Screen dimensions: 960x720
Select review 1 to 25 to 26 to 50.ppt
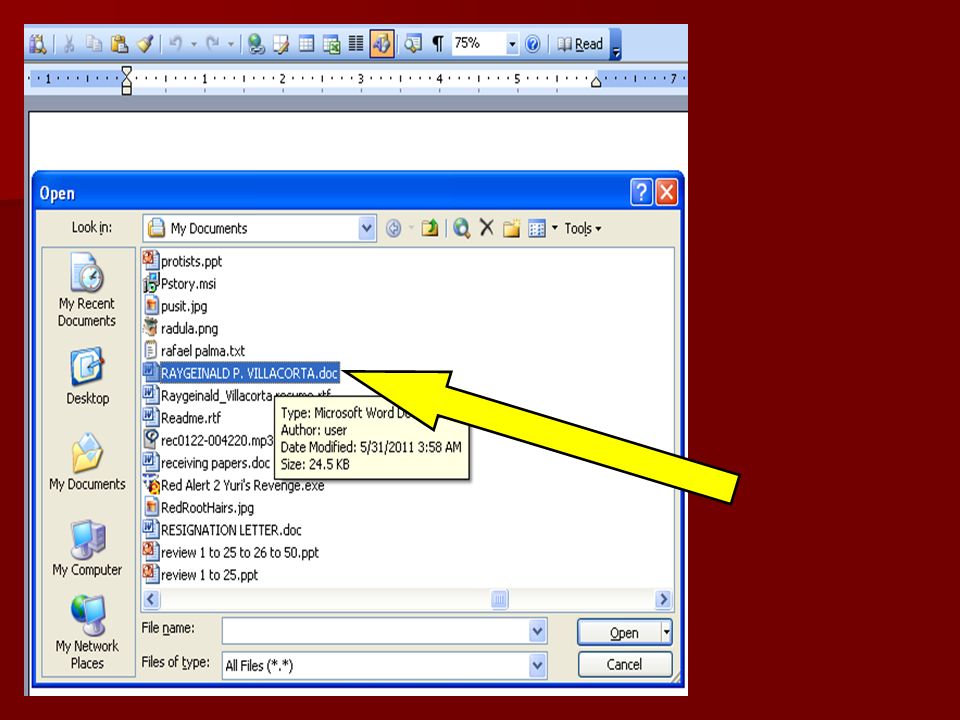coord(231,552)
